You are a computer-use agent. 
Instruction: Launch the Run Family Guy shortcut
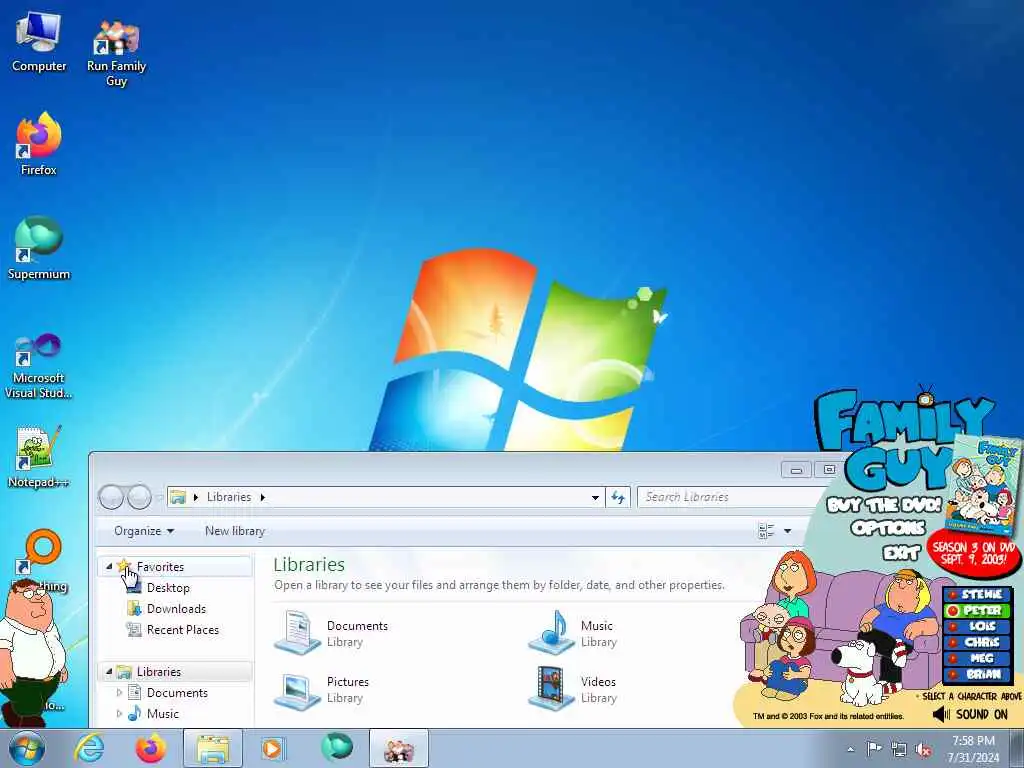click(116, 52)
